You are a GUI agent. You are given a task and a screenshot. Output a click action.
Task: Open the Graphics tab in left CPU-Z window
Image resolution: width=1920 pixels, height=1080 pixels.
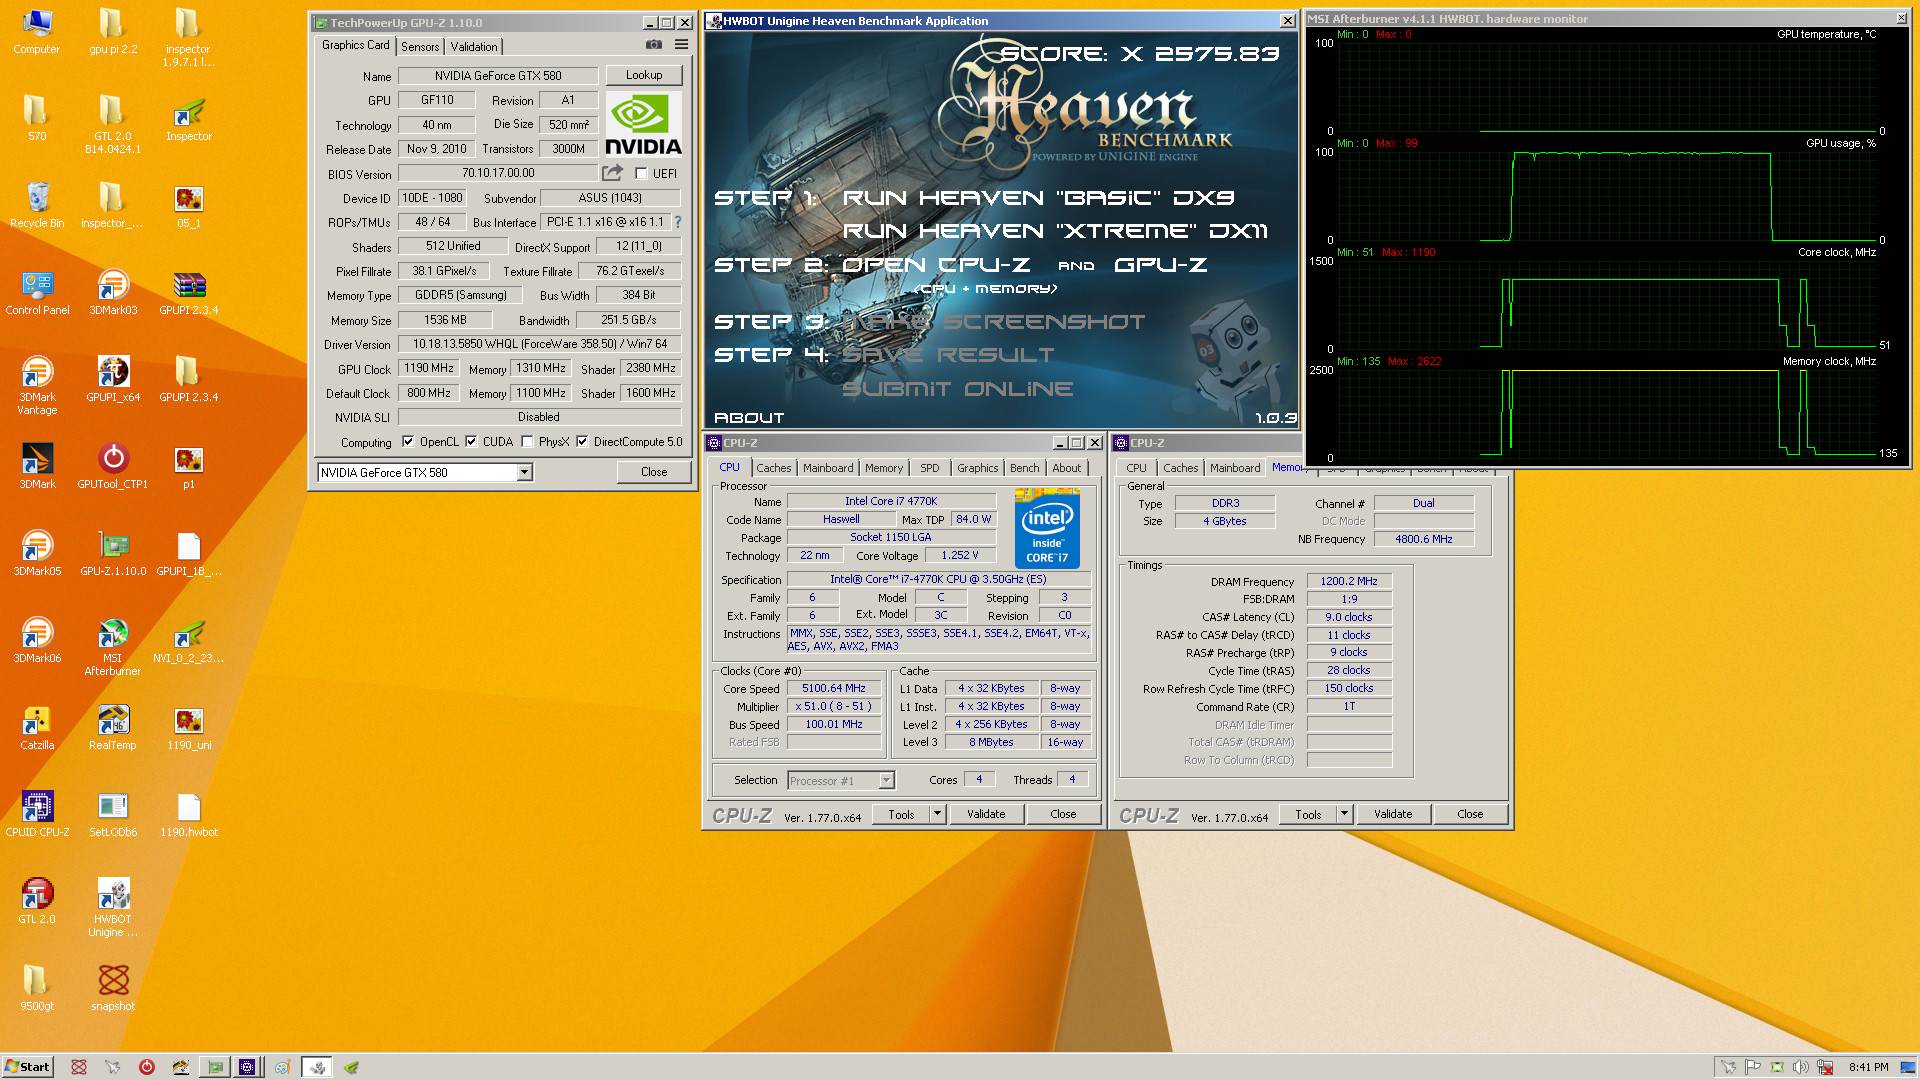point(977,468)
